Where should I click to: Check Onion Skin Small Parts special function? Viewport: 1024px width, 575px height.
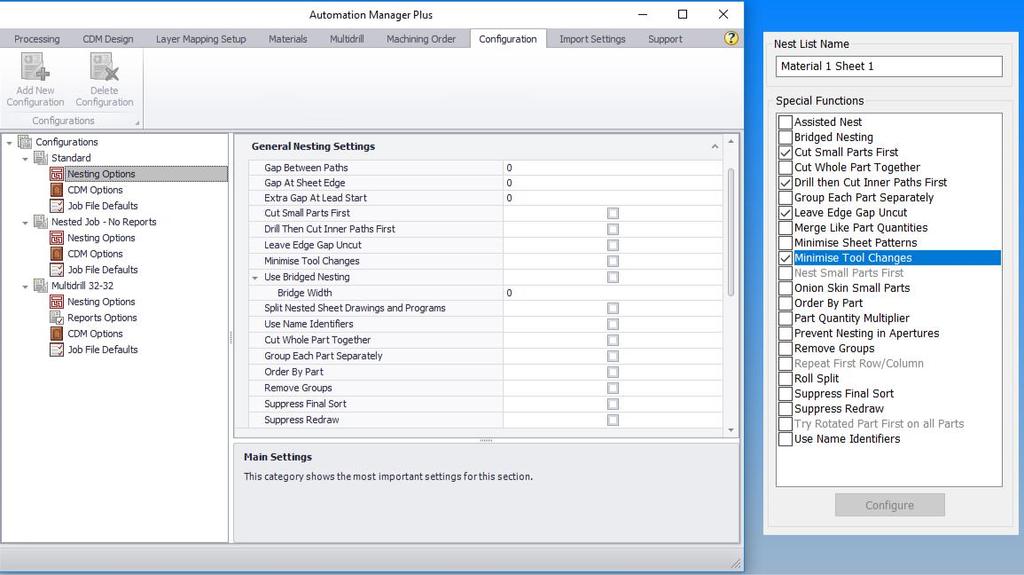tap(786, 288)
